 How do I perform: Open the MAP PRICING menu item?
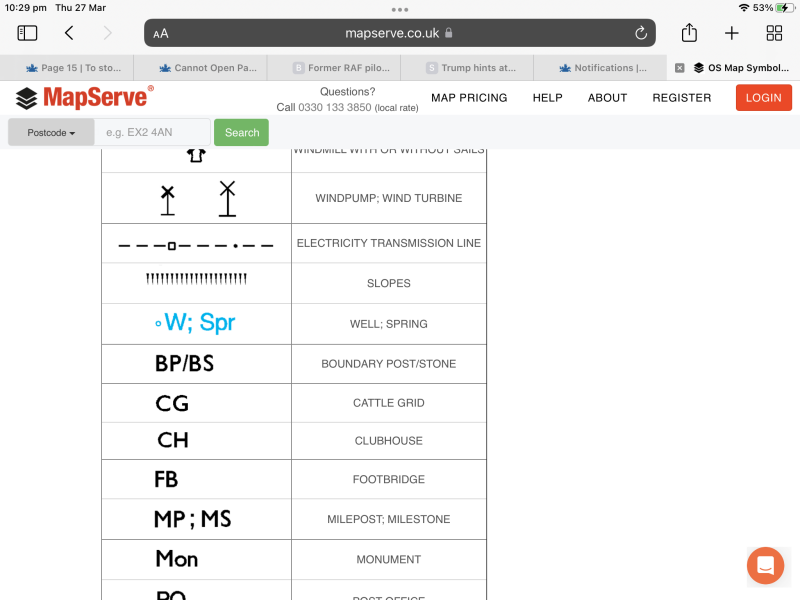[x=469, y=98]
